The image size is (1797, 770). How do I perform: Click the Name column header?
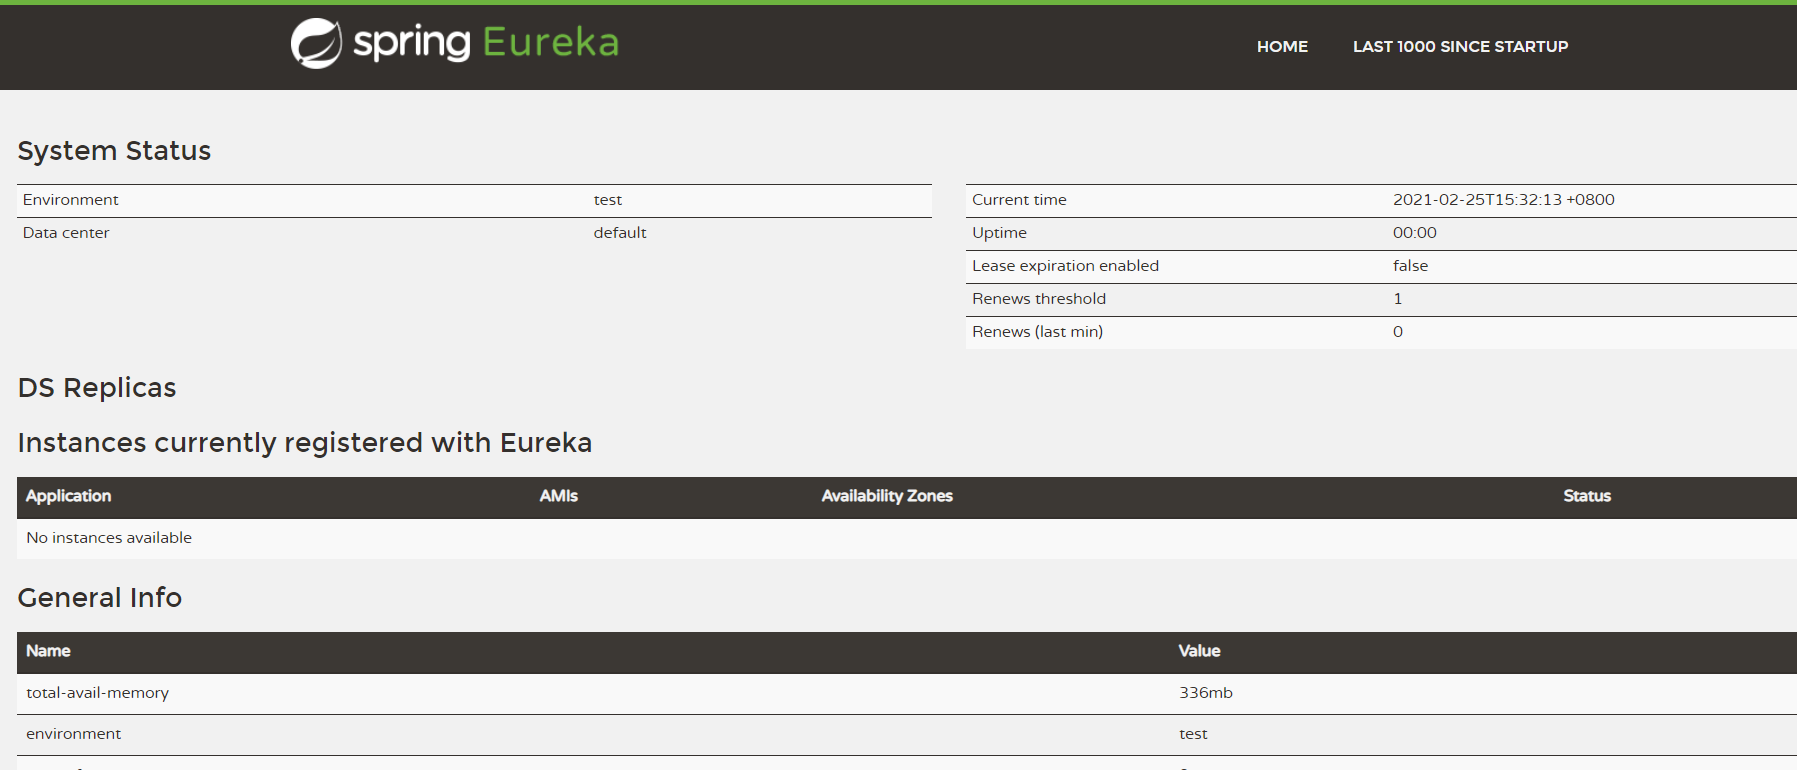pos(48,651)
